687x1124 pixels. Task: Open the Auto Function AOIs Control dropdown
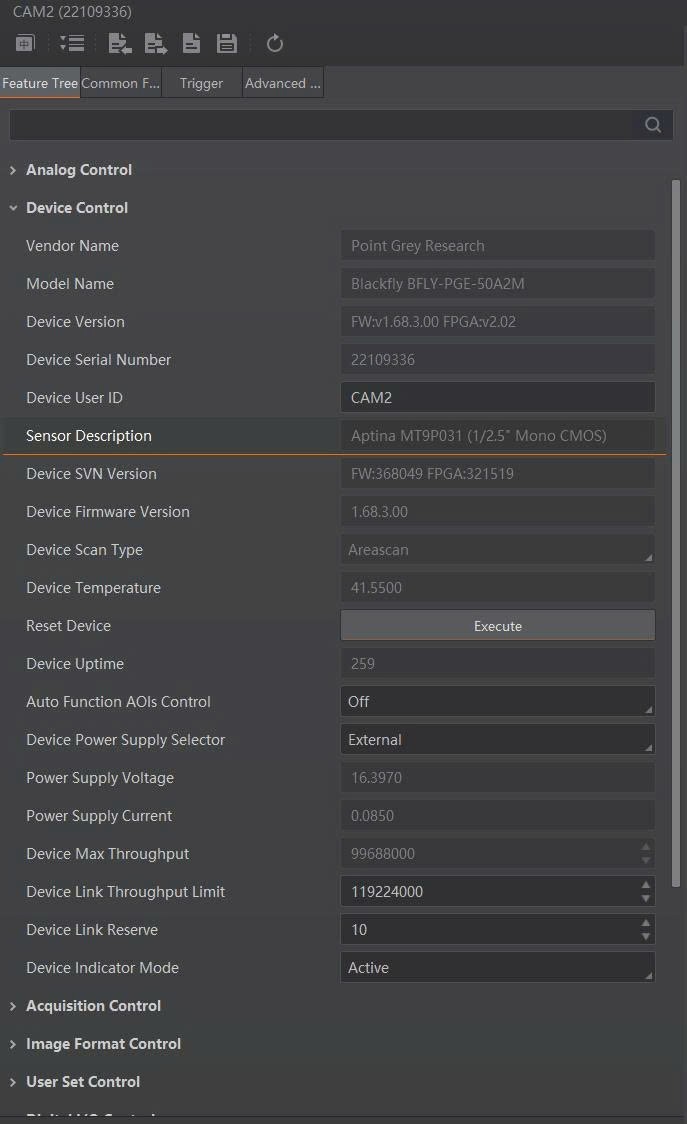point(498,702)
